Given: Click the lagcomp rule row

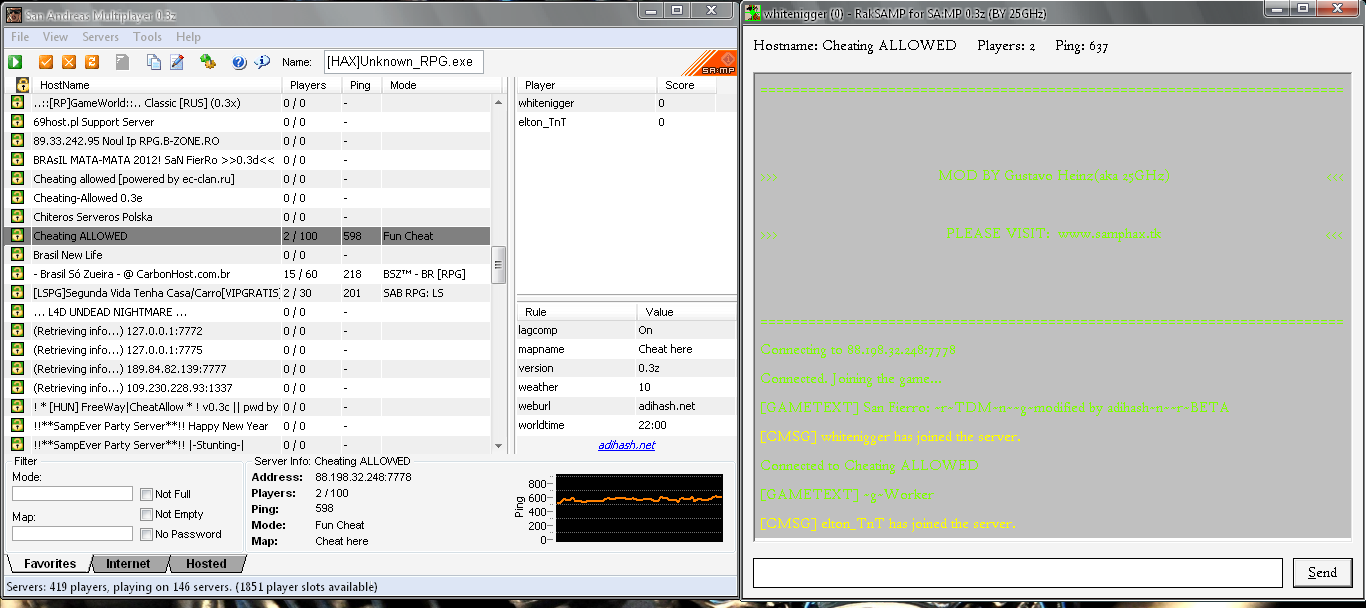Looking at the screenshot, I should coord(626,330).
